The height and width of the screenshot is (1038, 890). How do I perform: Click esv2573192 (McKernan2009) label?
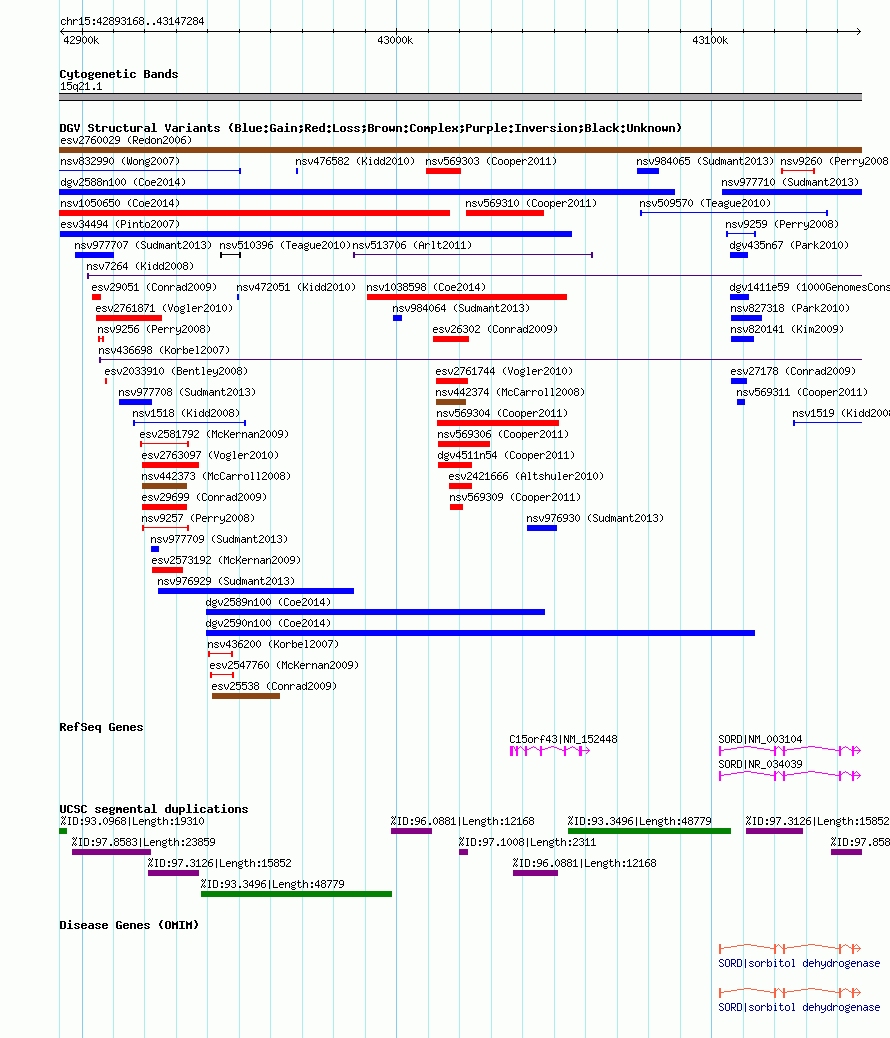pyautogui.click(x=226, y=562)
